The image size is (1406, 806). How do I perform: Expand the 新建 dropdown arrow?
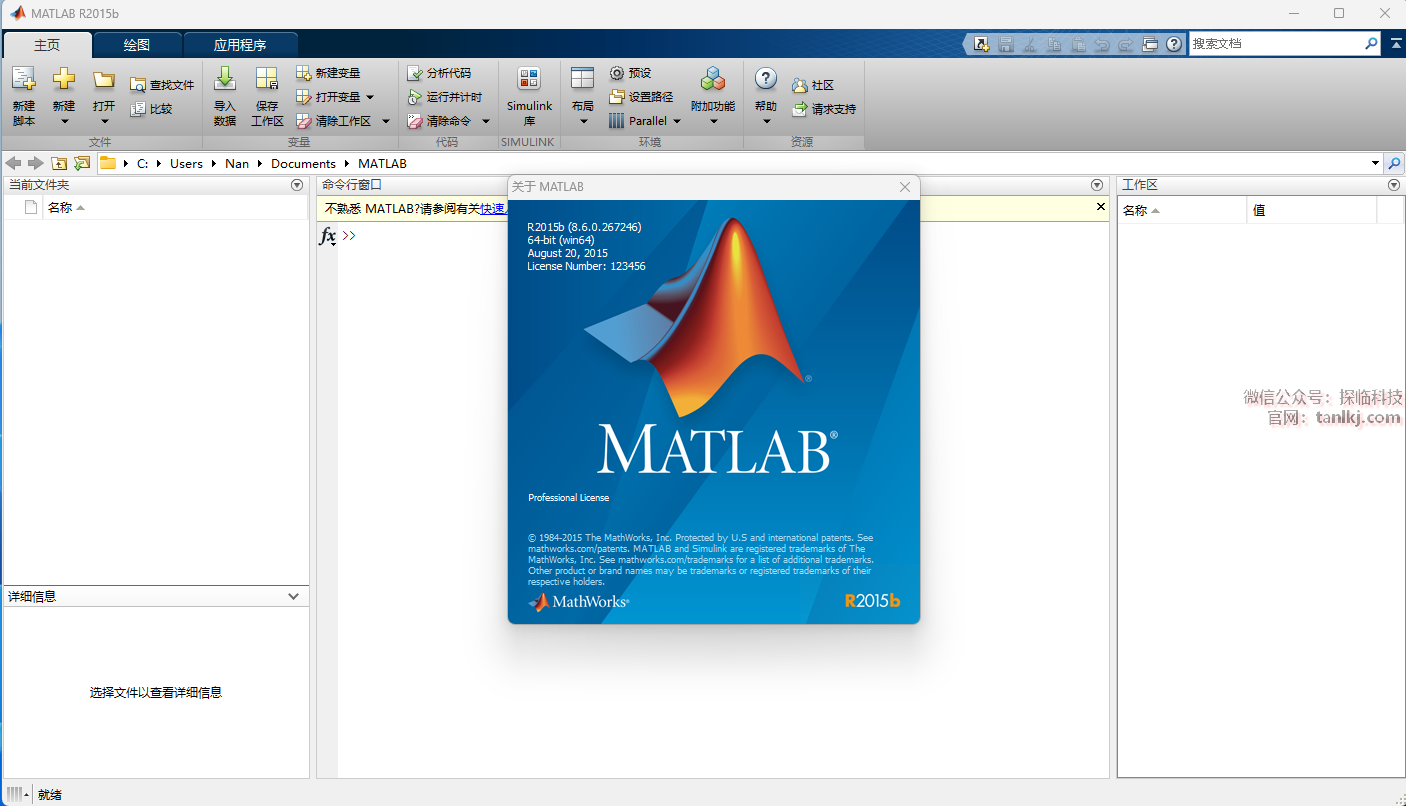(64, 122)
